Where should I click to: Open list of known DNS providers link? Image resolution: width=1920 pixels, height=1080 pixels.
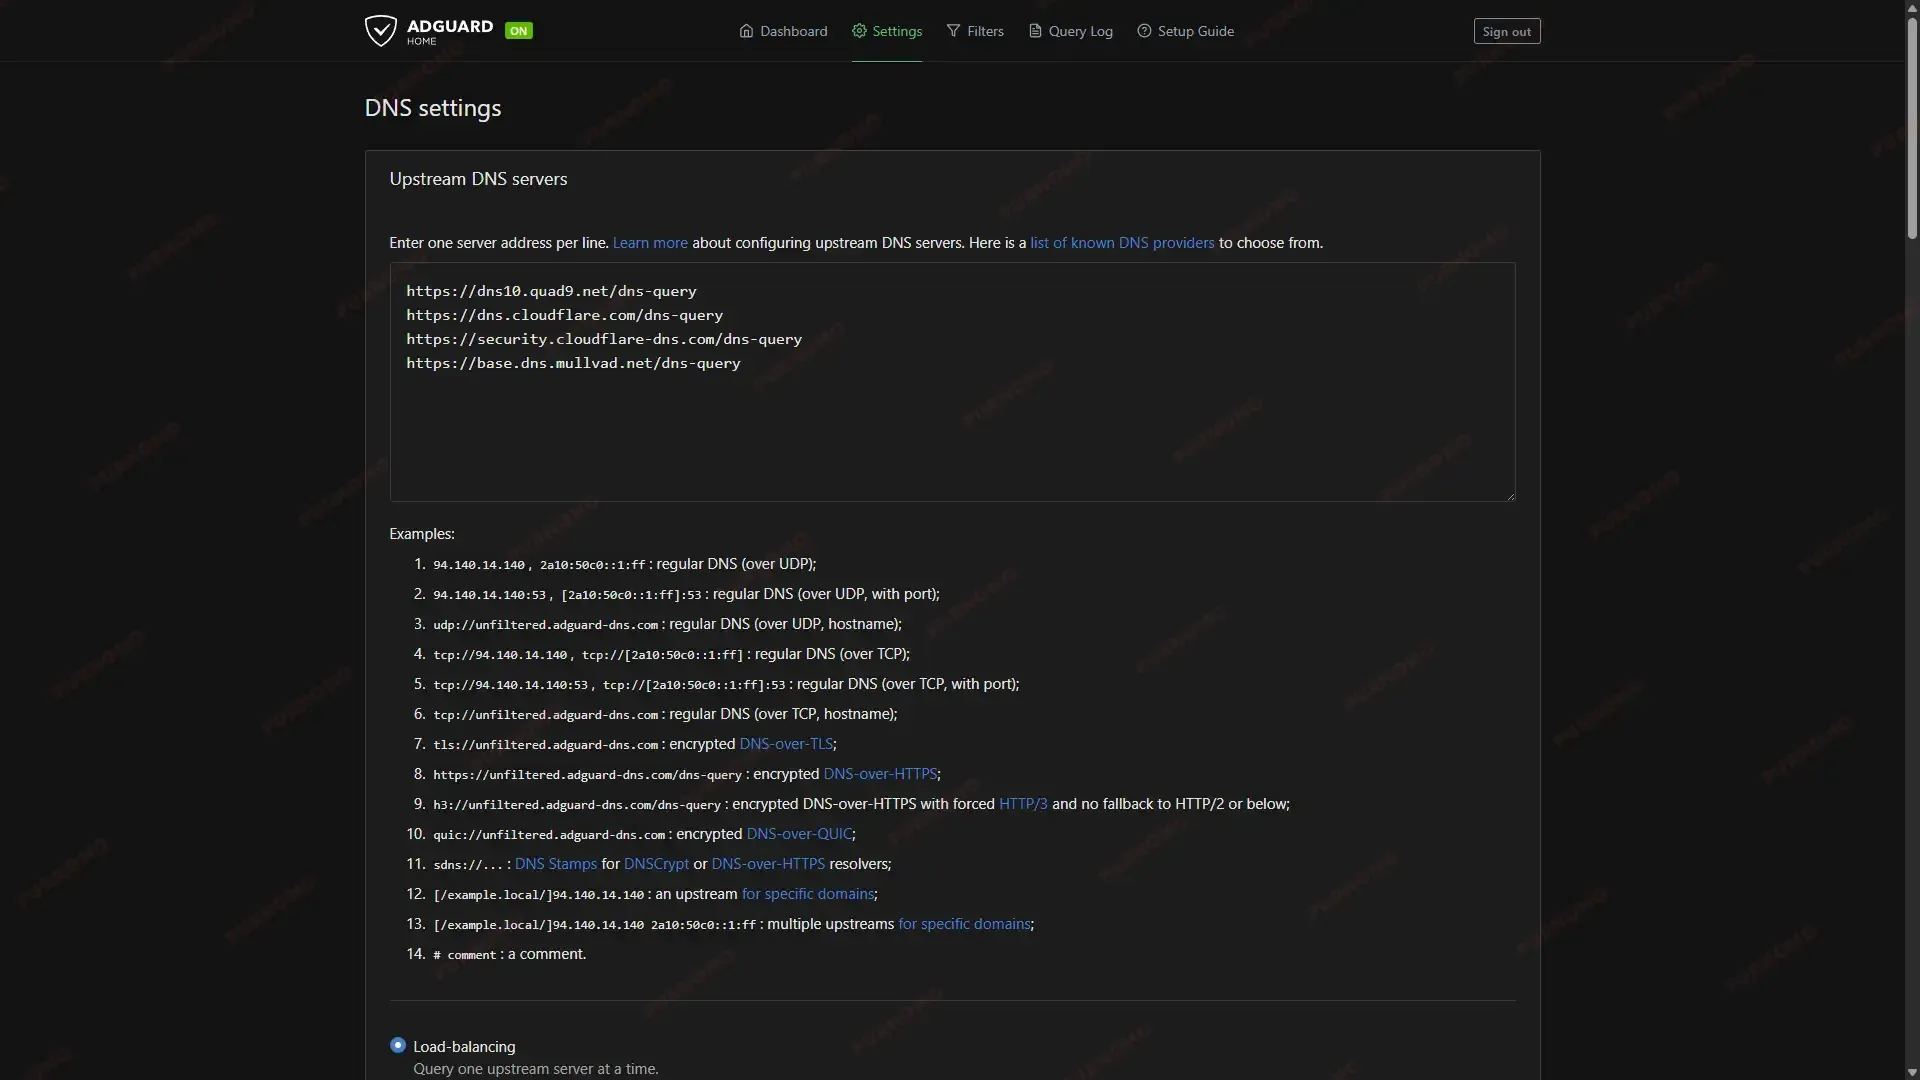pos(1122,243)
